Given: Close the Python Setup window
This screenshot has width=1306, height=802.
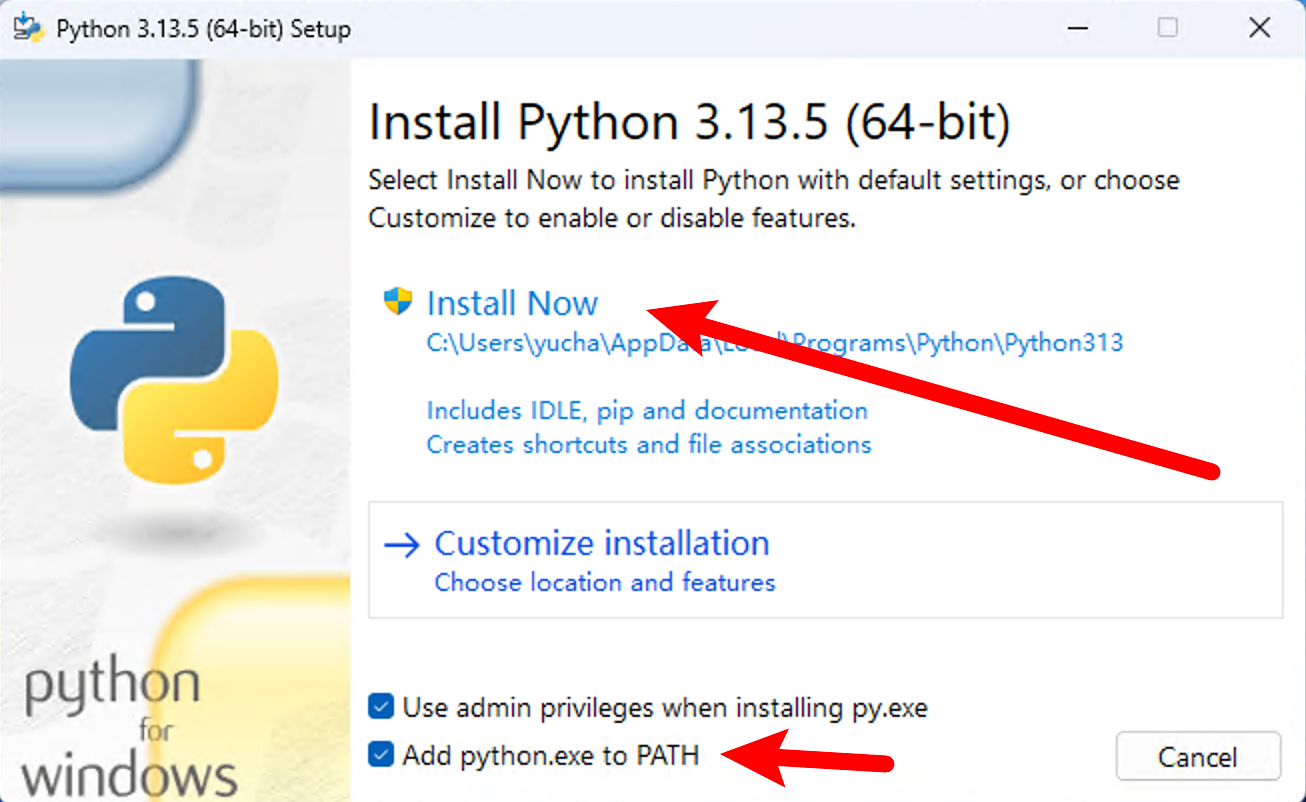Looking at the screenshot, I should click(1260, 28).
